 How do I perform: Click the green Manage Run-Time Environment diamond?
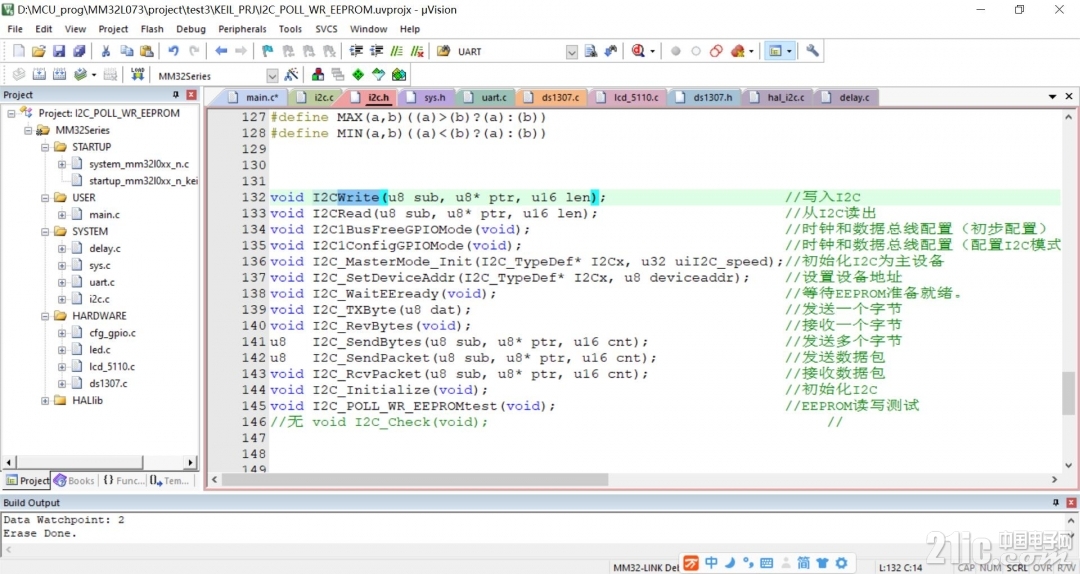click(x=358, y=74)
